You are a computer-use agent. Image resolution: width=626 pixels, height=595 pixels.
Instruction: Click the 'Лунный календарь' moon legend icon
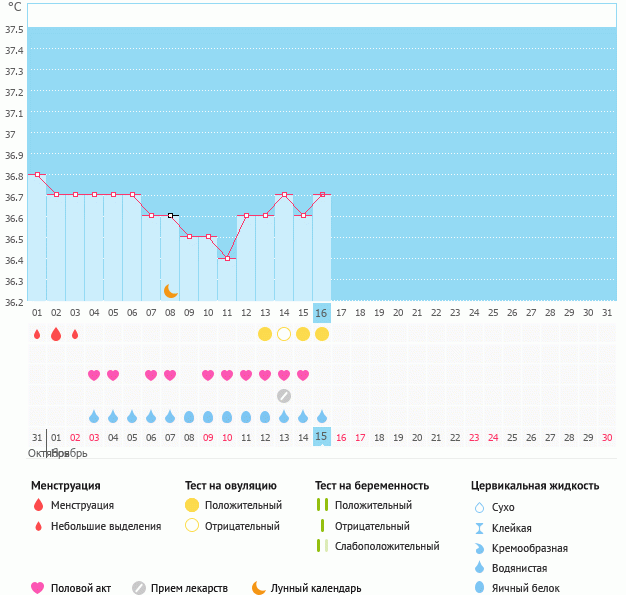click(259, 588)
